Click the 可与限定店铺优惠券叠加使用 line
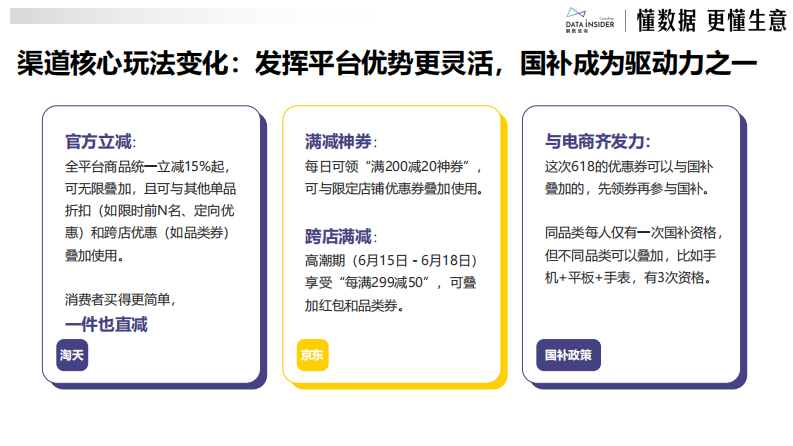 (394, 189)
